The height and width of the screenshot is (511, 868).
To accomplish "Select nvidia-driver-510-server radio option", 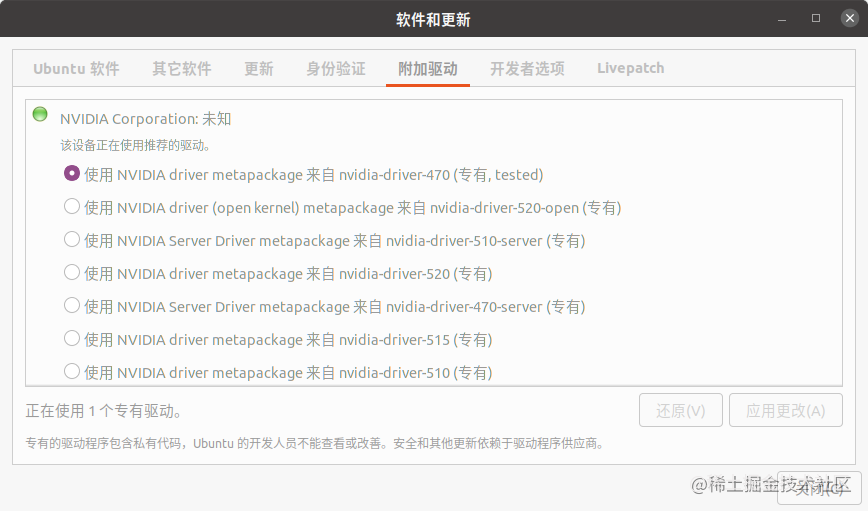I will 72,239.
